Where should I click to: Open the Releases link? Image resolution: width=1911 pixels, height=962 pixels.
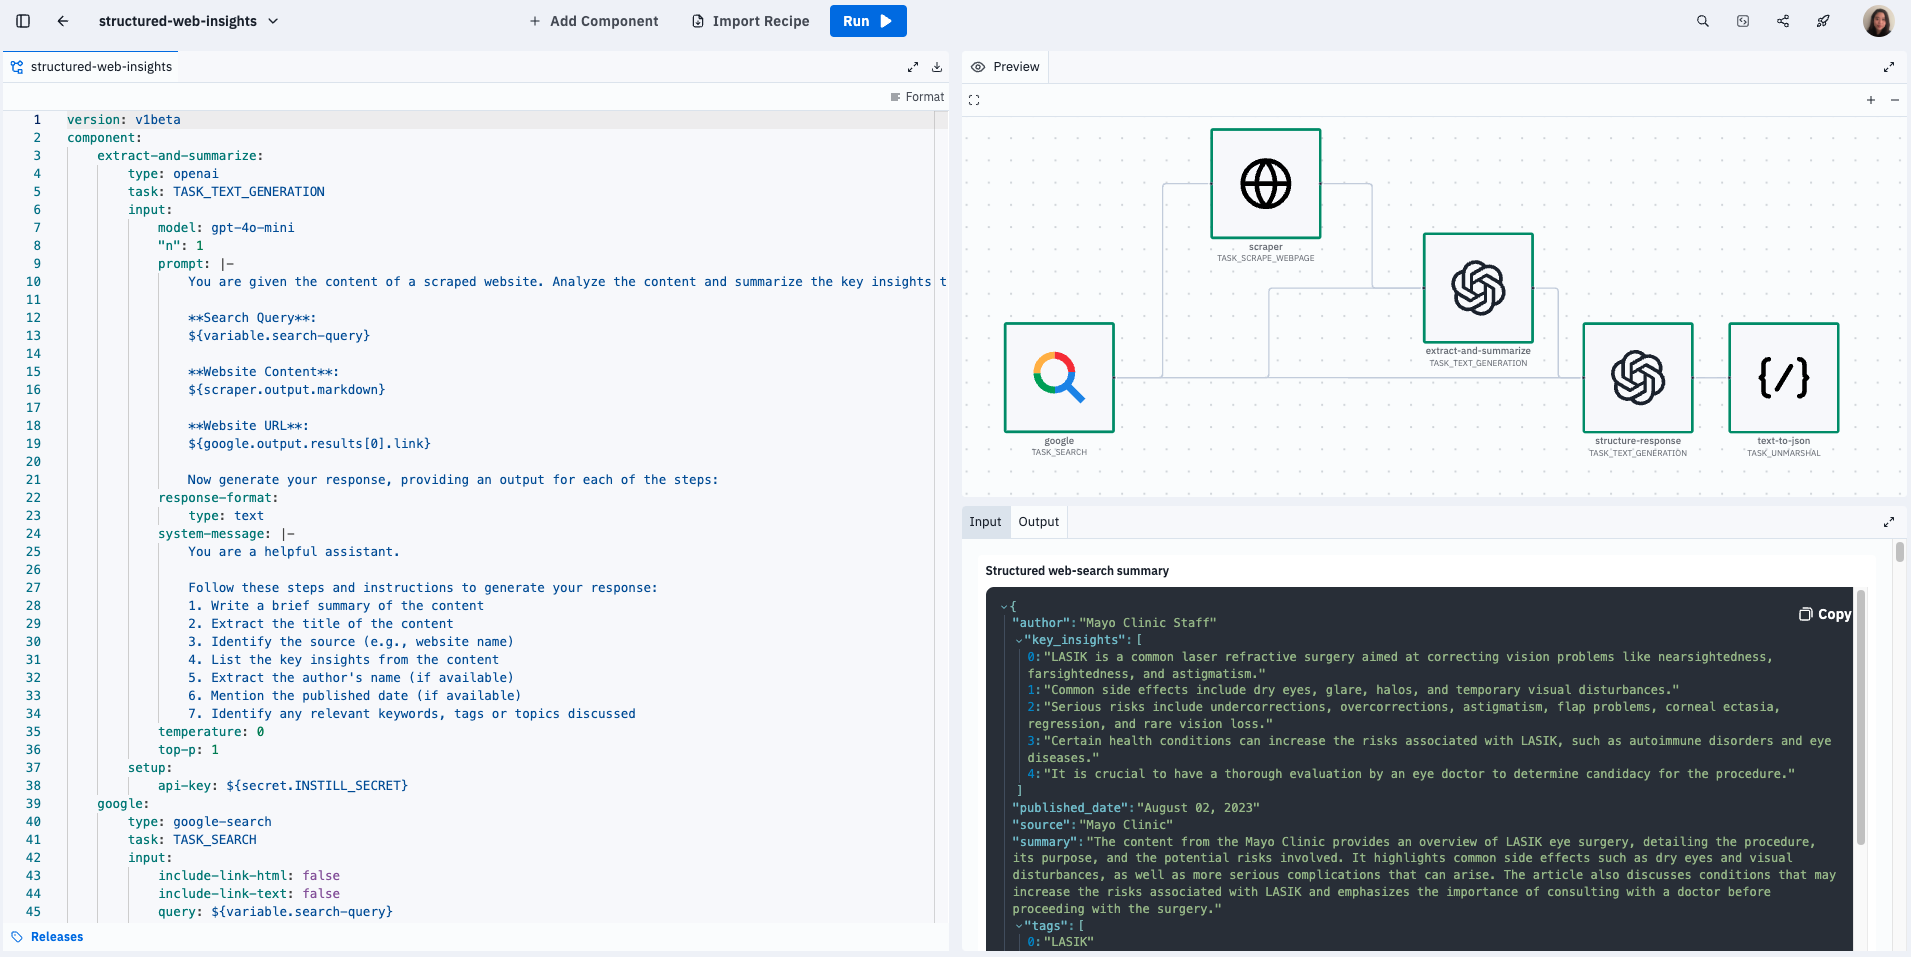(57, 937)
